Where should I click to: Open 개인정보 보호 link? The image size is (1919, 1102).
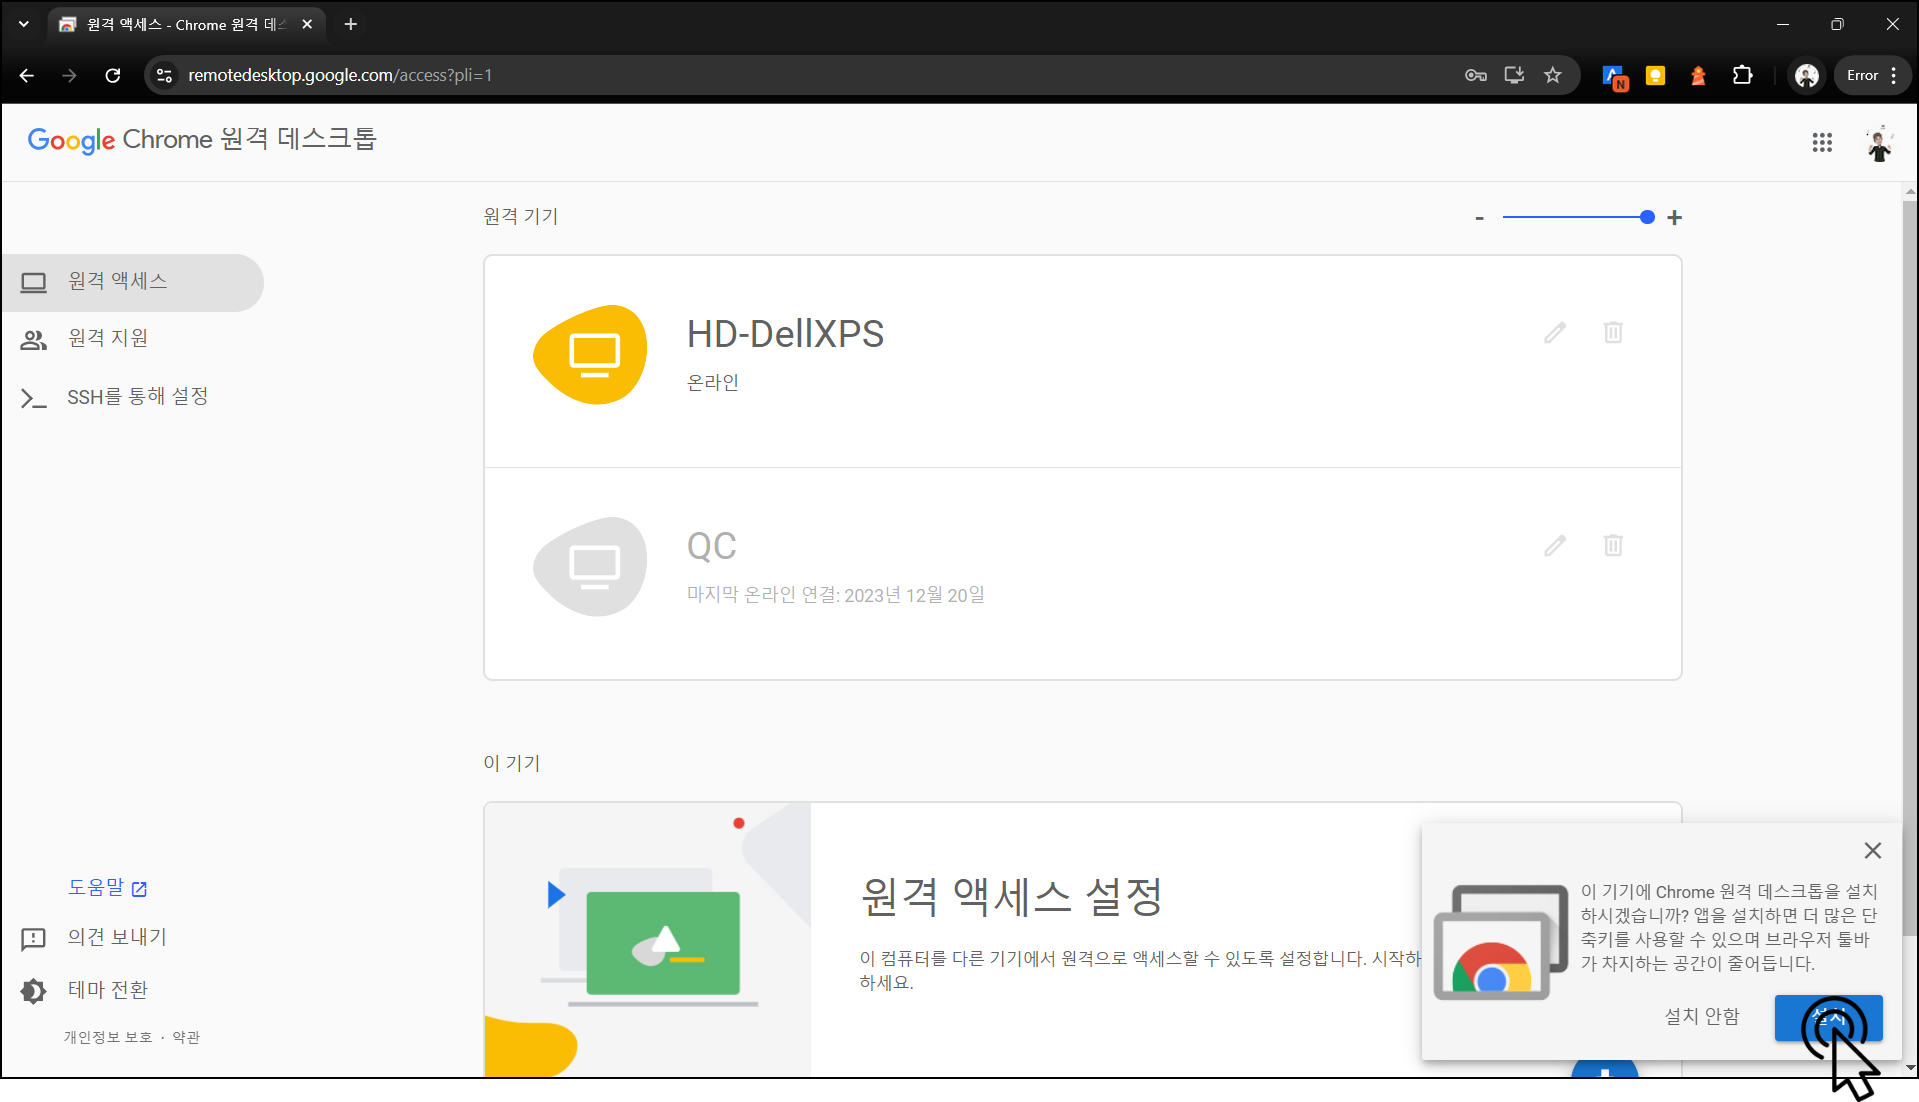tap(108, 1037)
